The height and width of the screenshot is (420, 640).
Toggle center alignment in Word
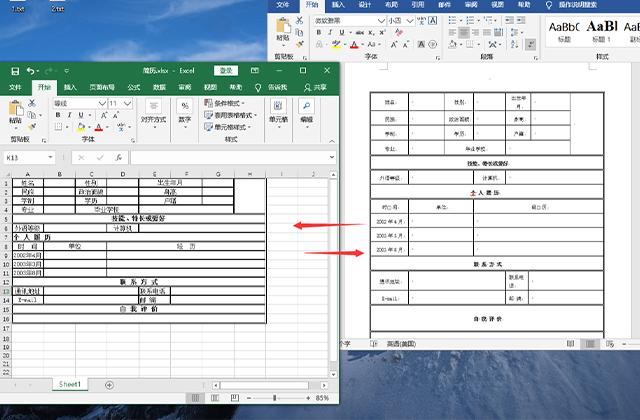(464, 32)
